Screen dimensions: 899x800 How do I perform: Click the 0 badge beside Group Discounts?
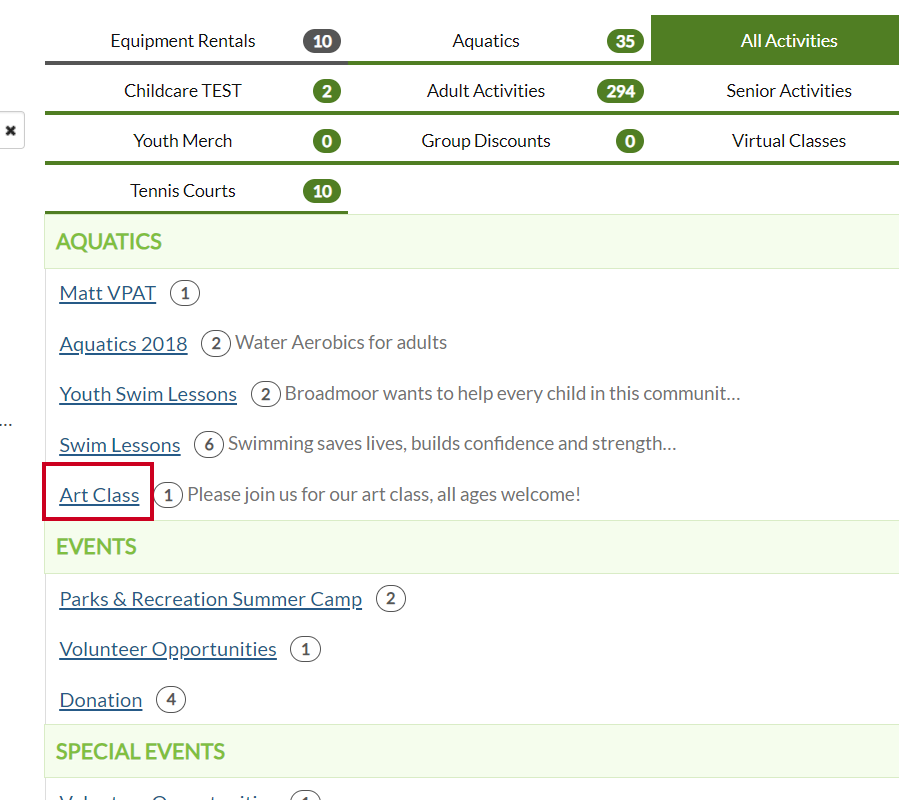(630, 141)
